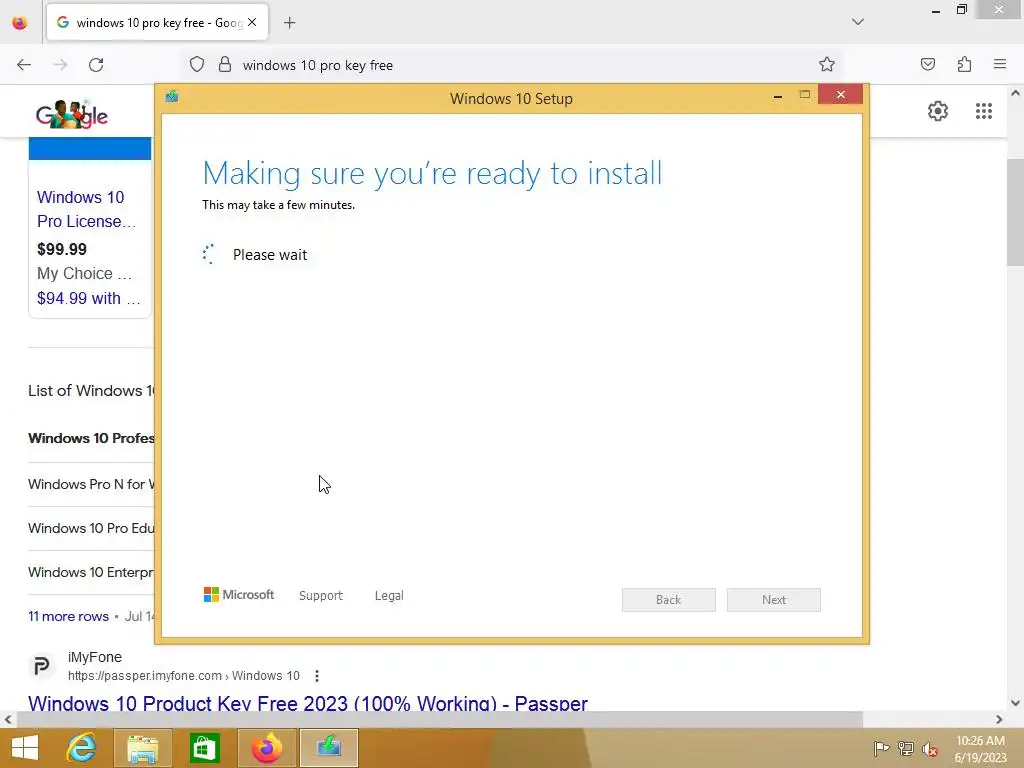
Task: Open Google settings gear icon
Action: [x=938, y=111]
